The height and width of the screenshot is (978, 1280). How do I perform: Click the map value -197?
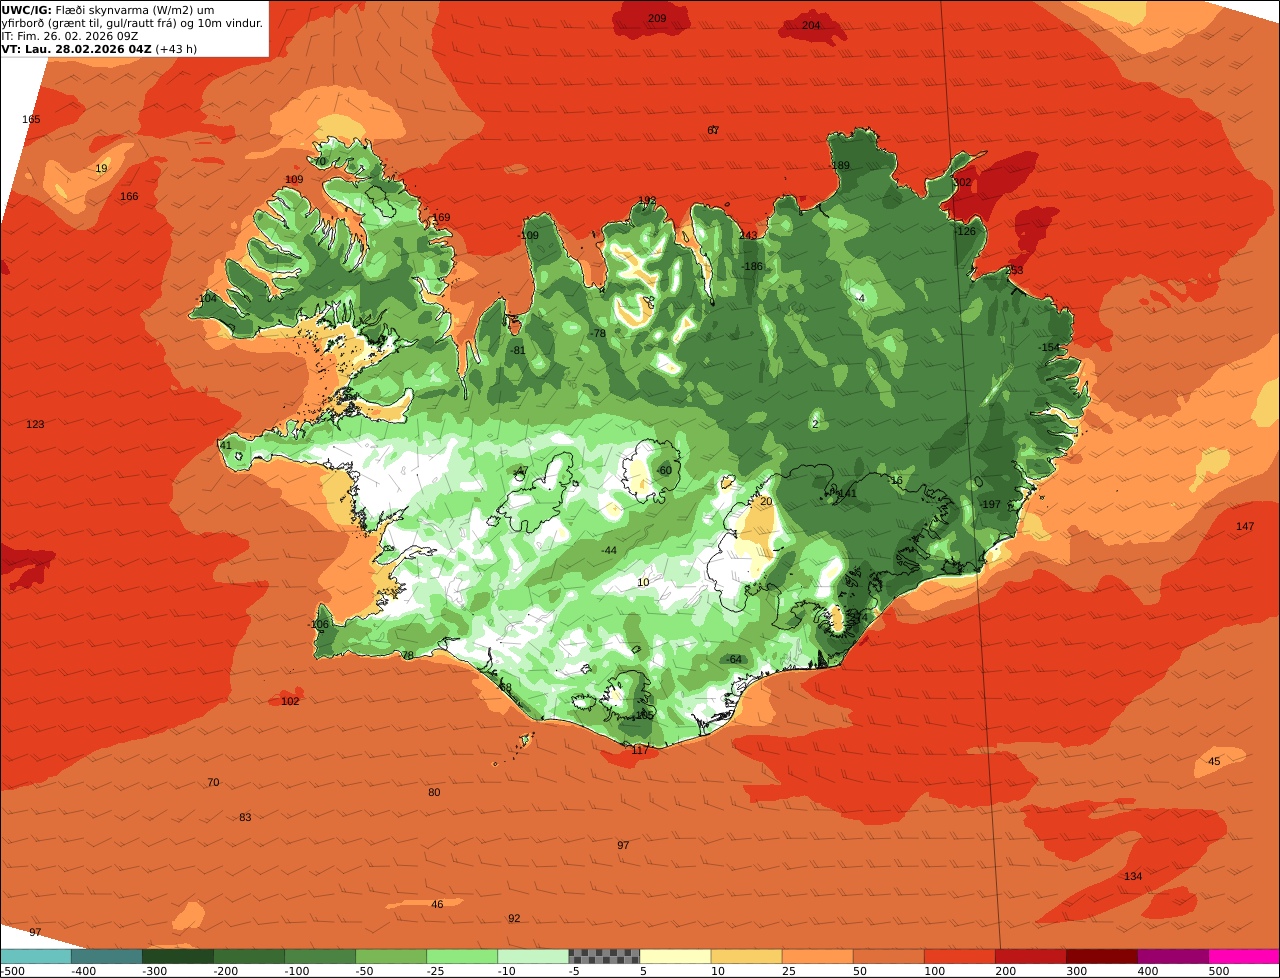[990, 504]
